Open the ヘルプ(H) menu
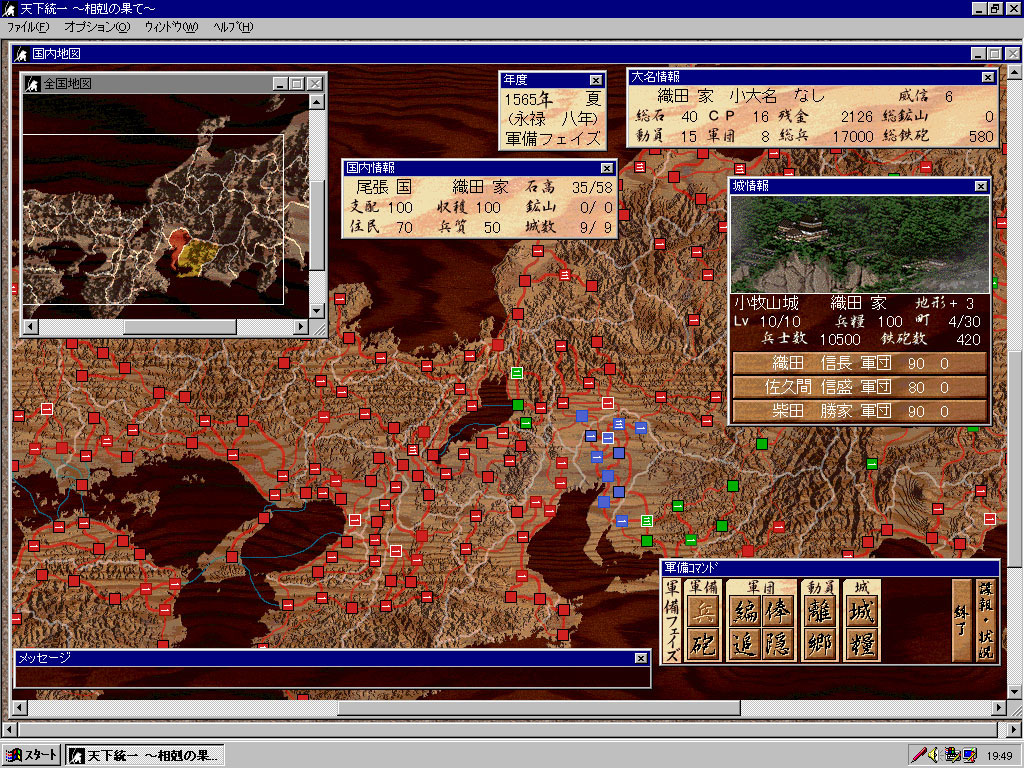This screenshot has width=1024, height=768. pos(232,26)
